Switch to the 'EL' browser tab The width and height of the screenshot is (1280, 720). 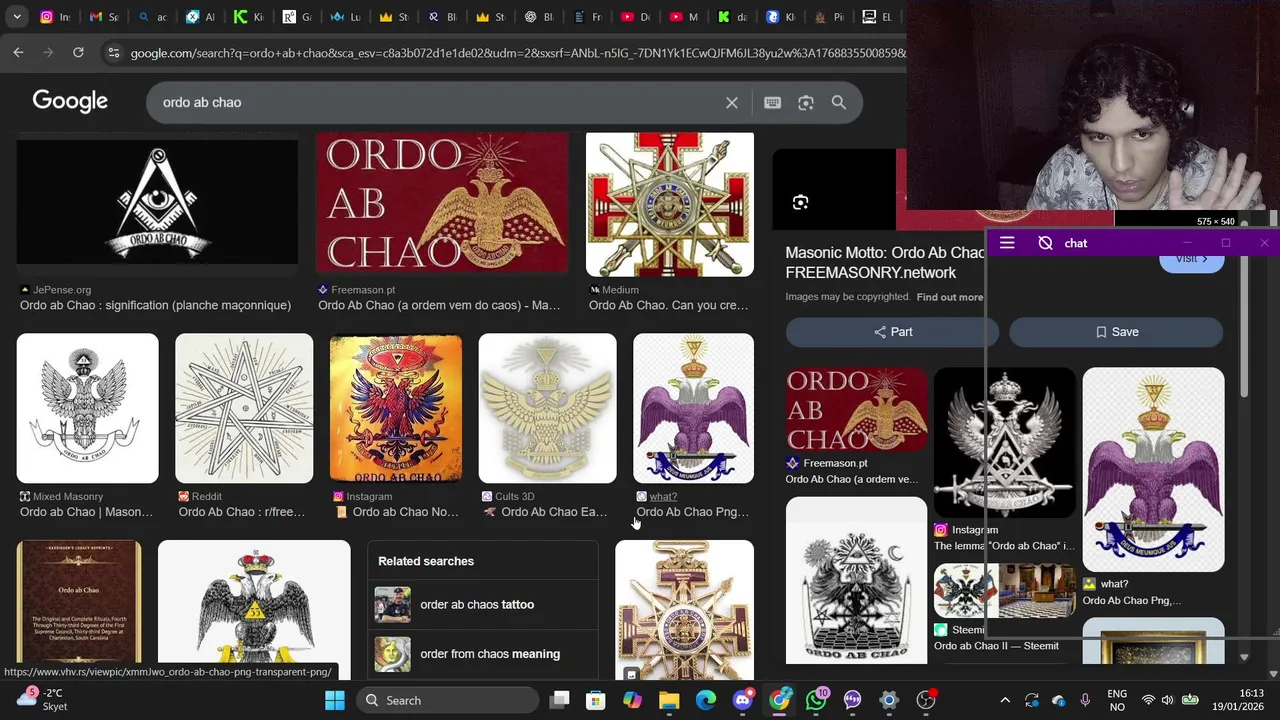click(878, 17)
